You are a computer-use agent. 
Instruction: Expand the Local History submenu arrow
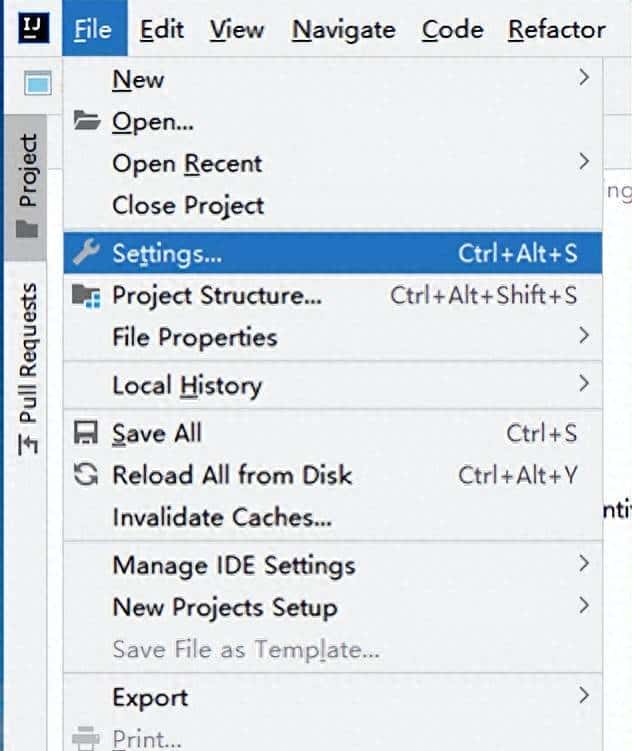[x=585, y=381]
